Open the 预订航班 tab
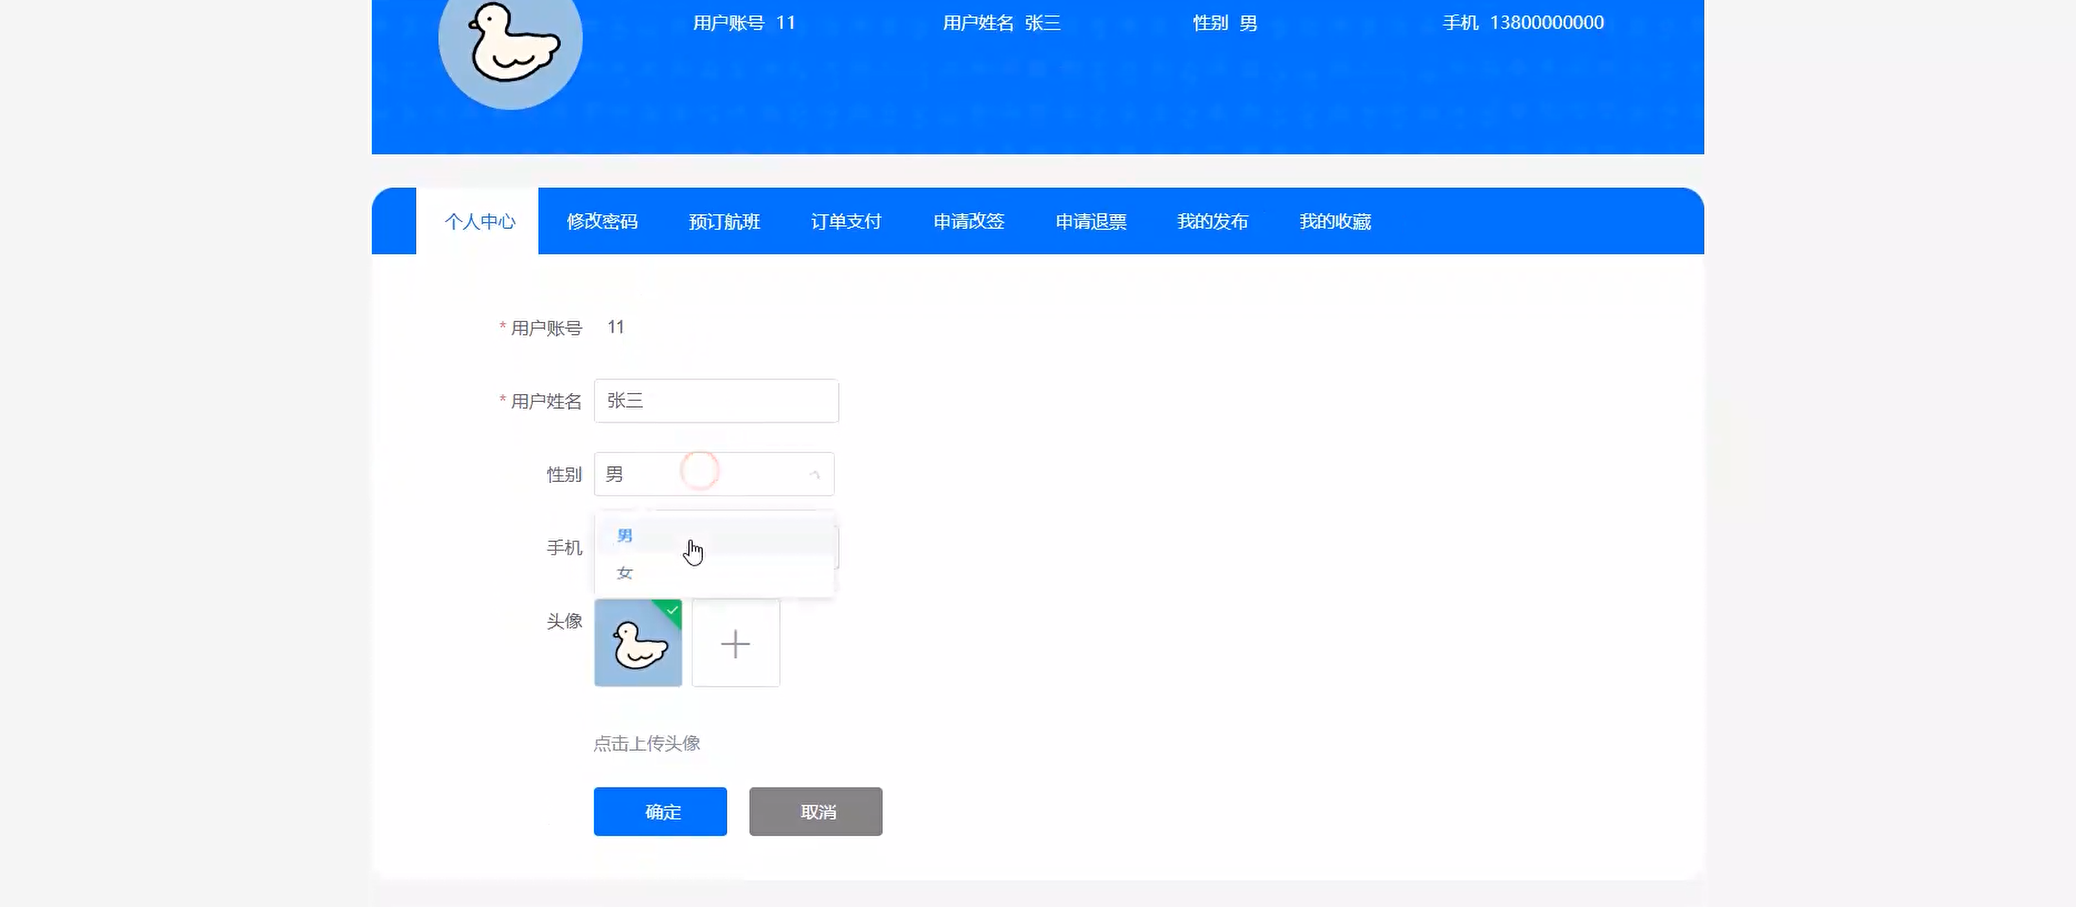Screen dimensions: 2076x907 click(x=724, y=221)
